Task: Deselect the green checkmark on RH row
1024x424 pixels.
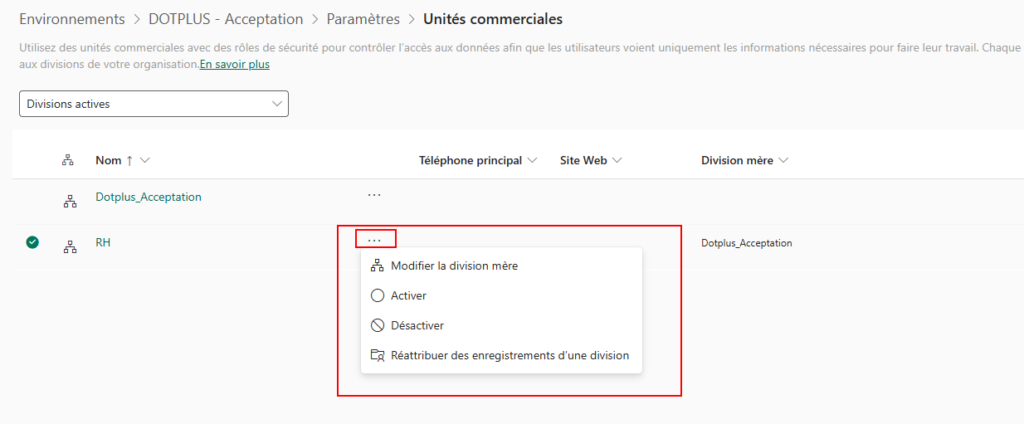Action: click(x=32, y=242)
